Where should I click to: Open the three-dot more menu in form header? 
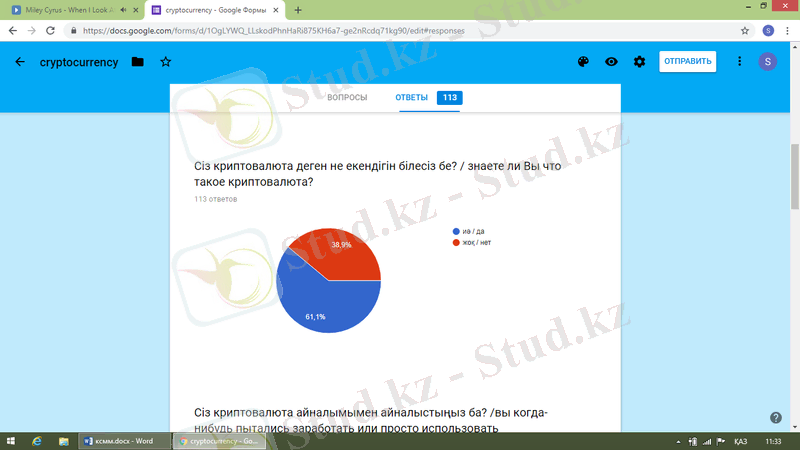click(x=739, y=61)
